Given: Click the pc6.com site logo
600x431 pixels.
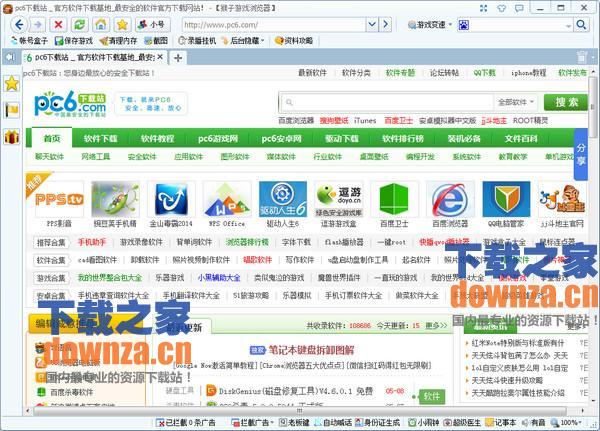Looking at the screenshot, I should coord(70,104).
